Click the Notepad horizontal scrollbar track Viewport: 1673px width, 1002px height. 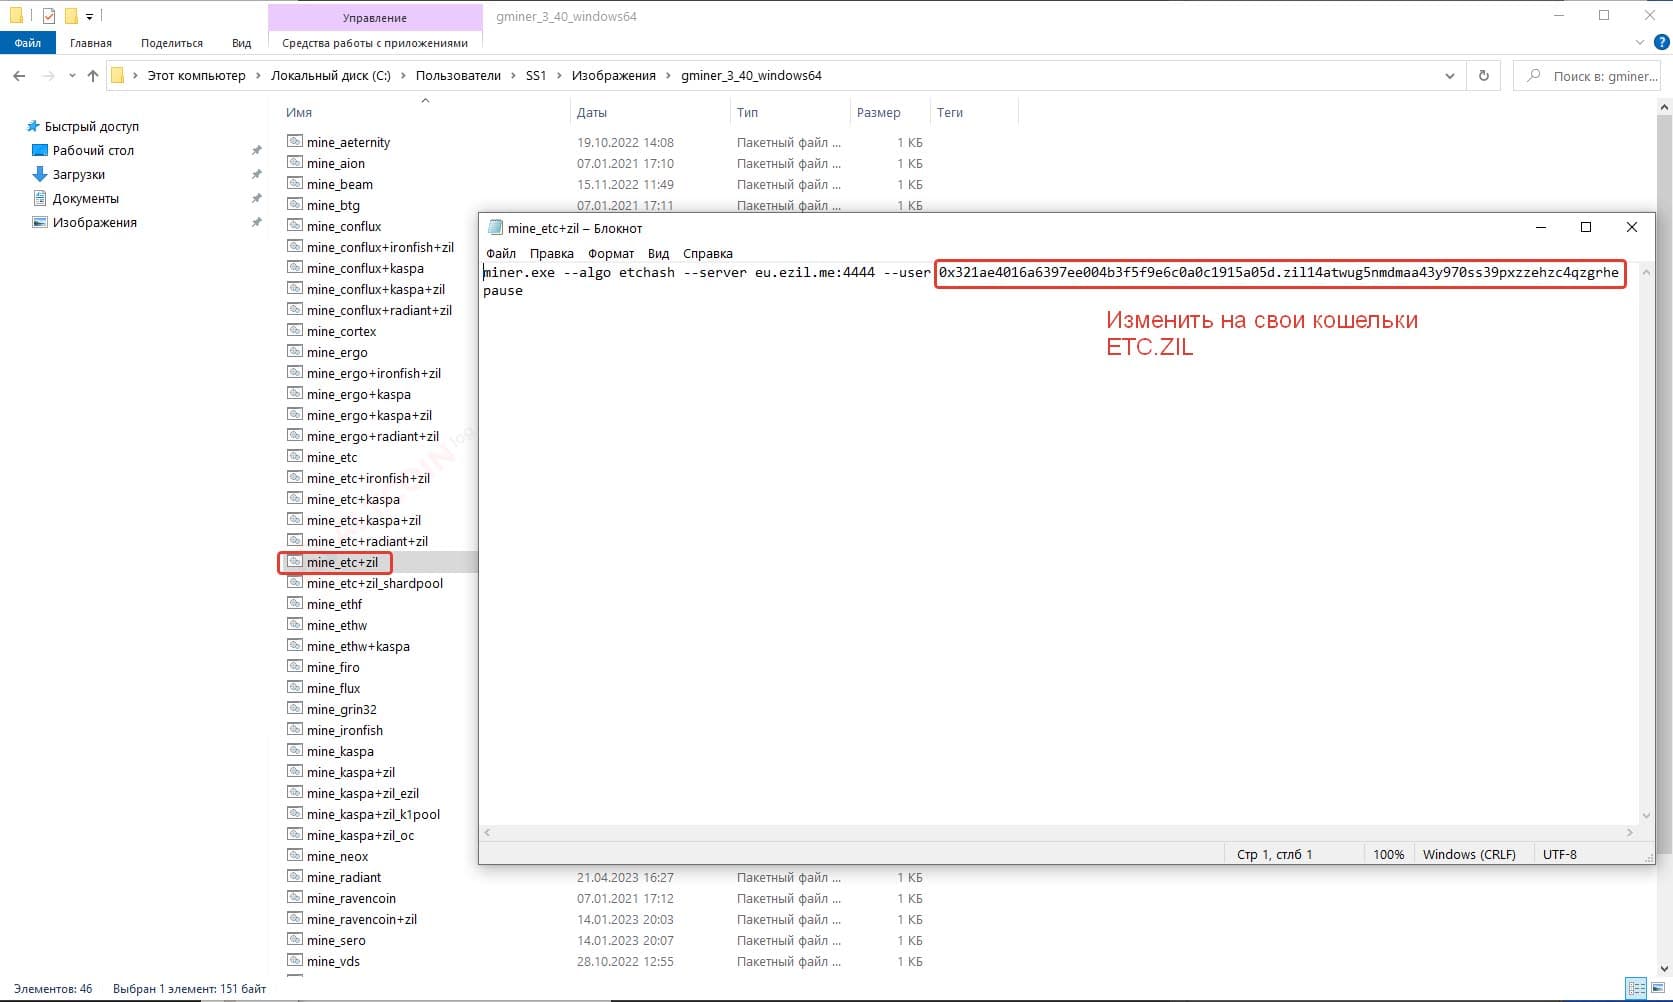(1059, 832)
